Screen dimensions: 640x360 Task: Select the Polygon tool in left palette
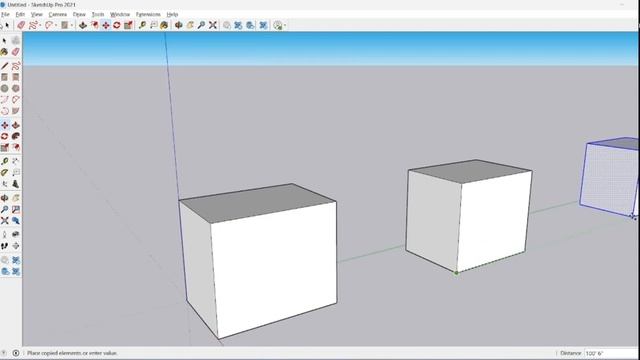16,88
